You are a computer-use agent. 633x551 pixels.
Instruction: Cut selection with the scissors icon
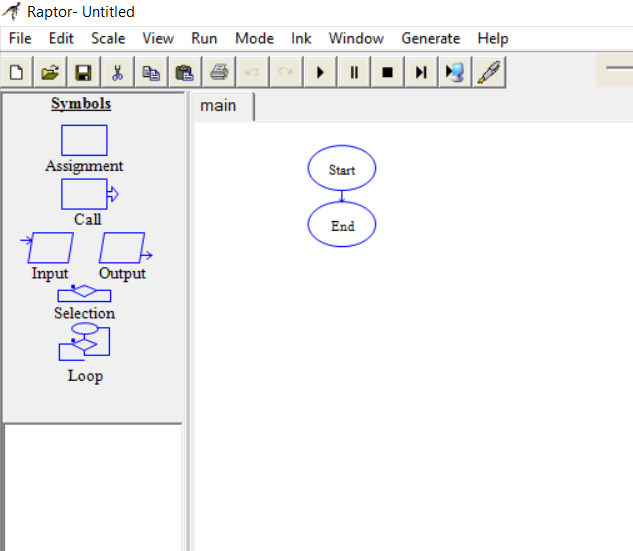point(117,73)
